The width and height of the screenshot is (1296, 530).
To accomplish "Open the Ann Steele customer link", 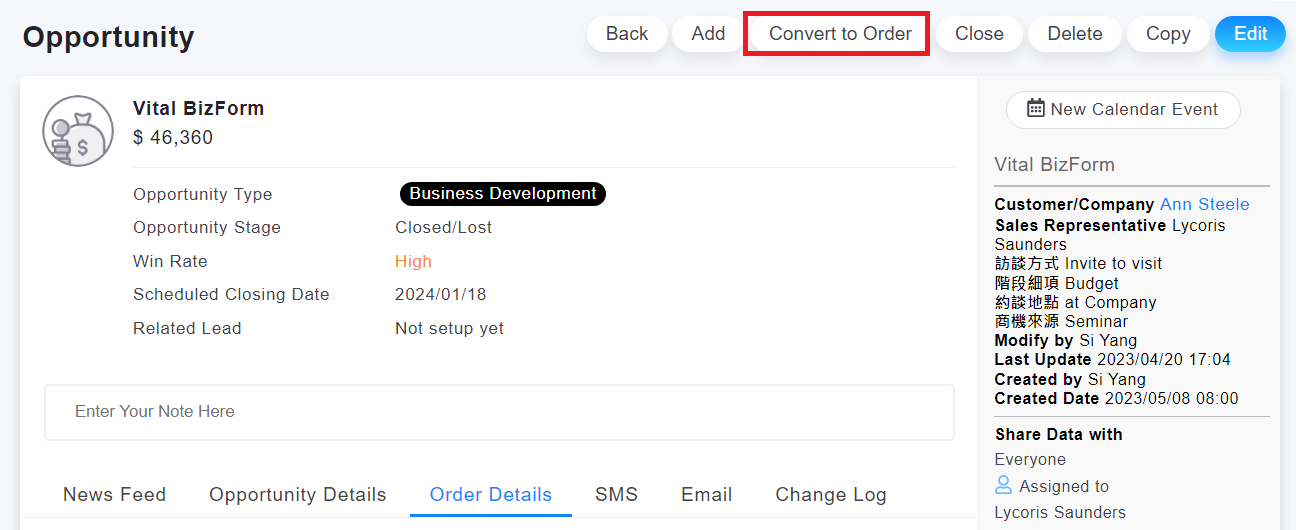I will point(1204,204).
